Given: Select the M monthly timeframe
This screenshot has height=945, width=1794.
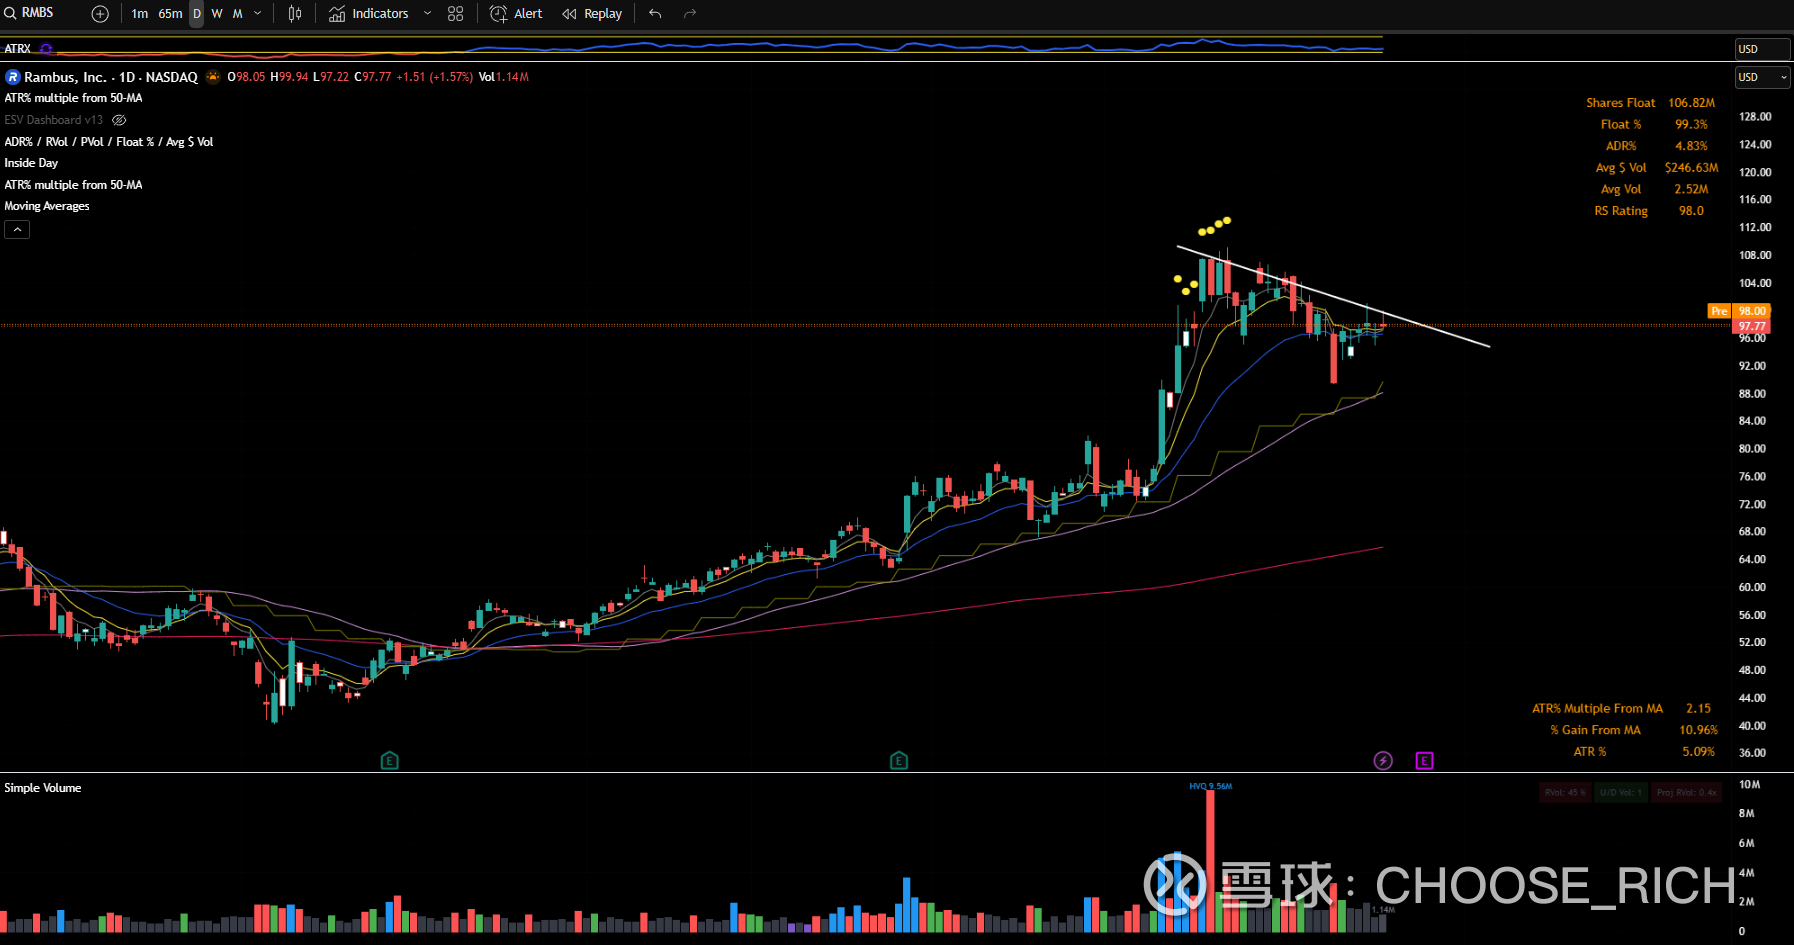Looking at the screenshot, I should click(238, 14).
